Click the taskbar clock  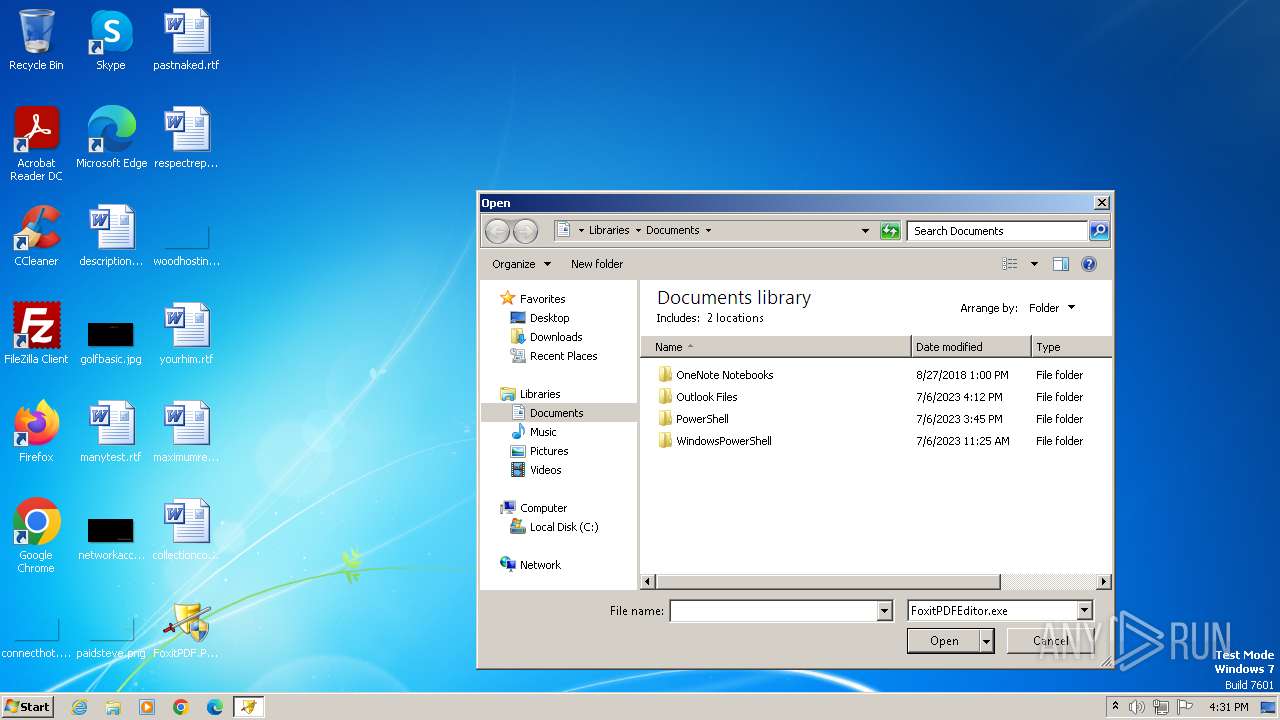tap(1228, 707)
